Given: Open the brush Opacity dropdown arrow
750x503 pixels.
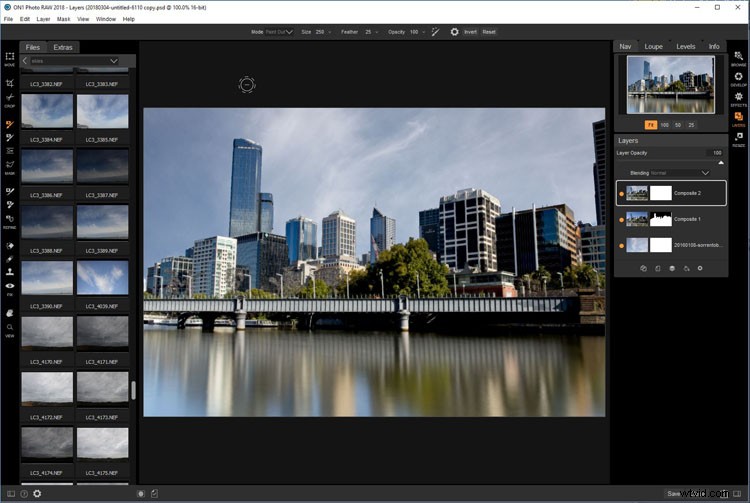Looking at the screenshot, I should click(x=424, y=32).
